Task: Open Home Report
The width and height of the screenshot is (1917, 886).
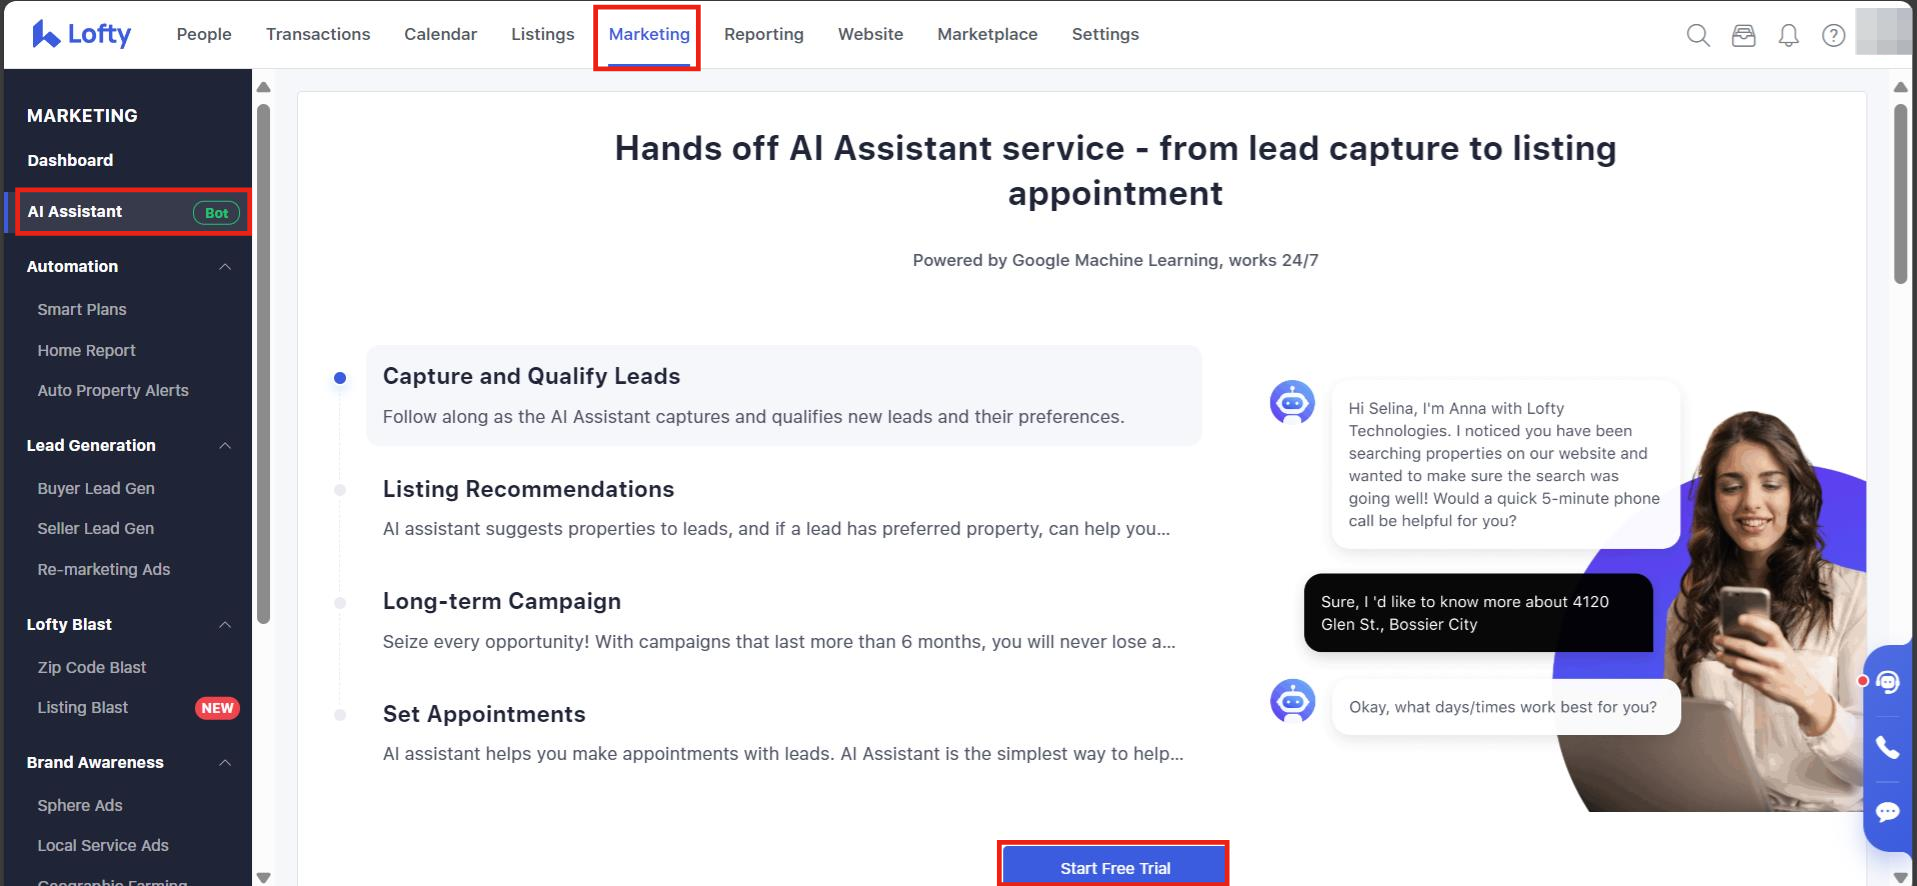Action: [86, 351]
